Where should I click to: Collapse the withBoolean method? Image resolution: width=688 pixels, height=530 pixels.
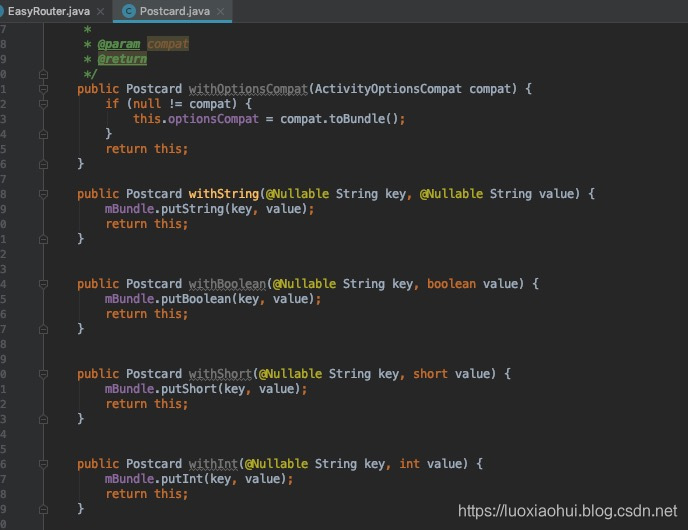pos(43,284)
